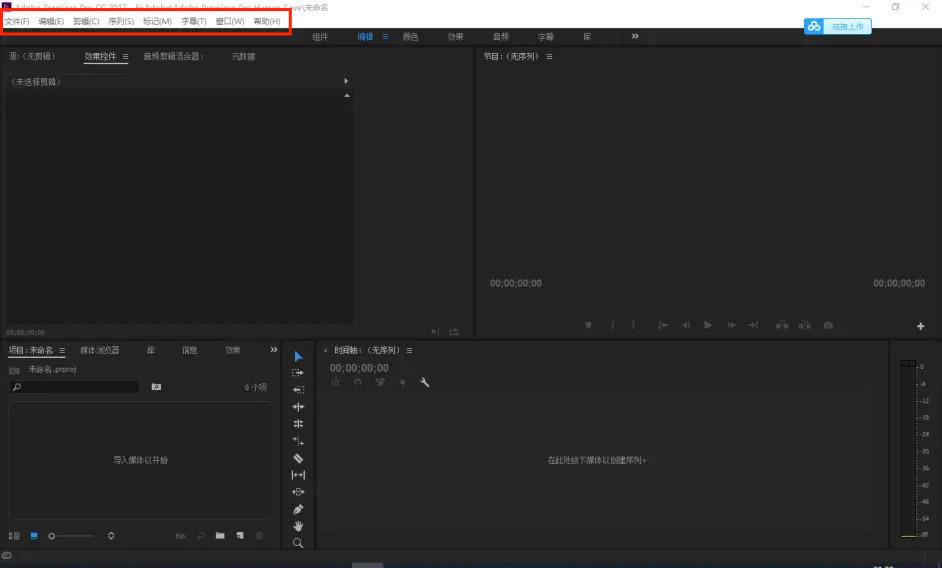Click the project panel search field
Image resolution: width=942 pixels, height=568 pixels.
point(75,386)
